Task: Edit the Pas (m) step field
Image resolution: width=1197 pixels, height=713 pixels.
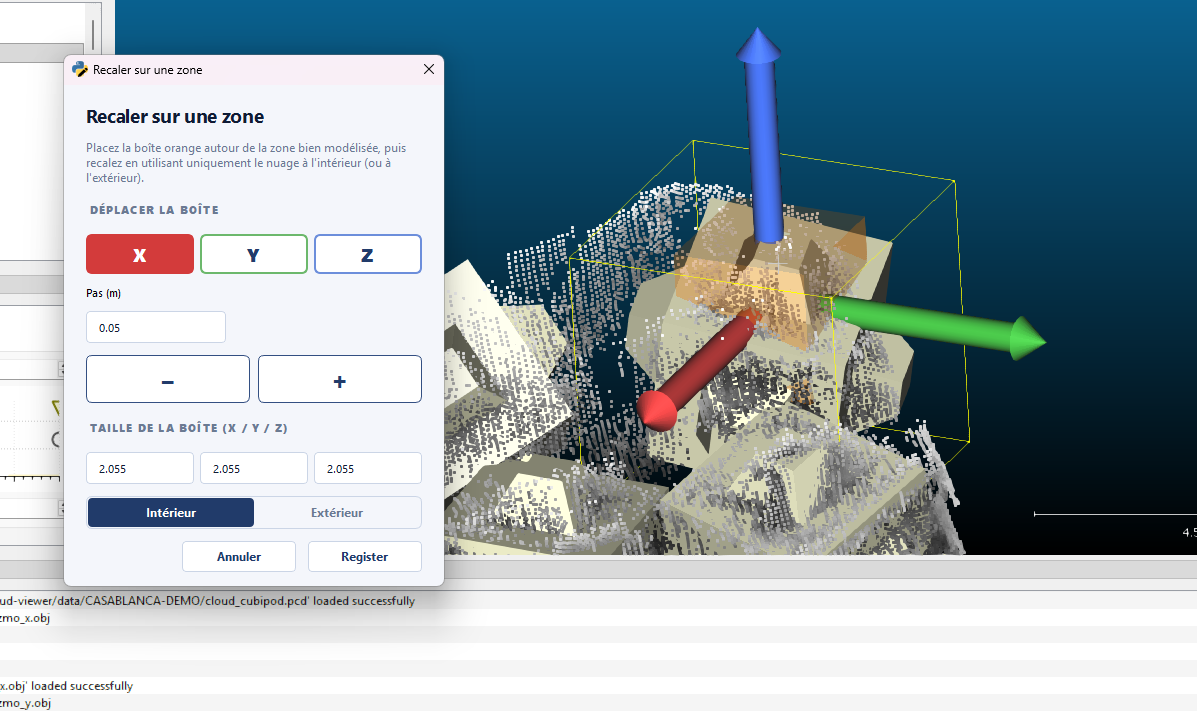Action: coord(156,327)
